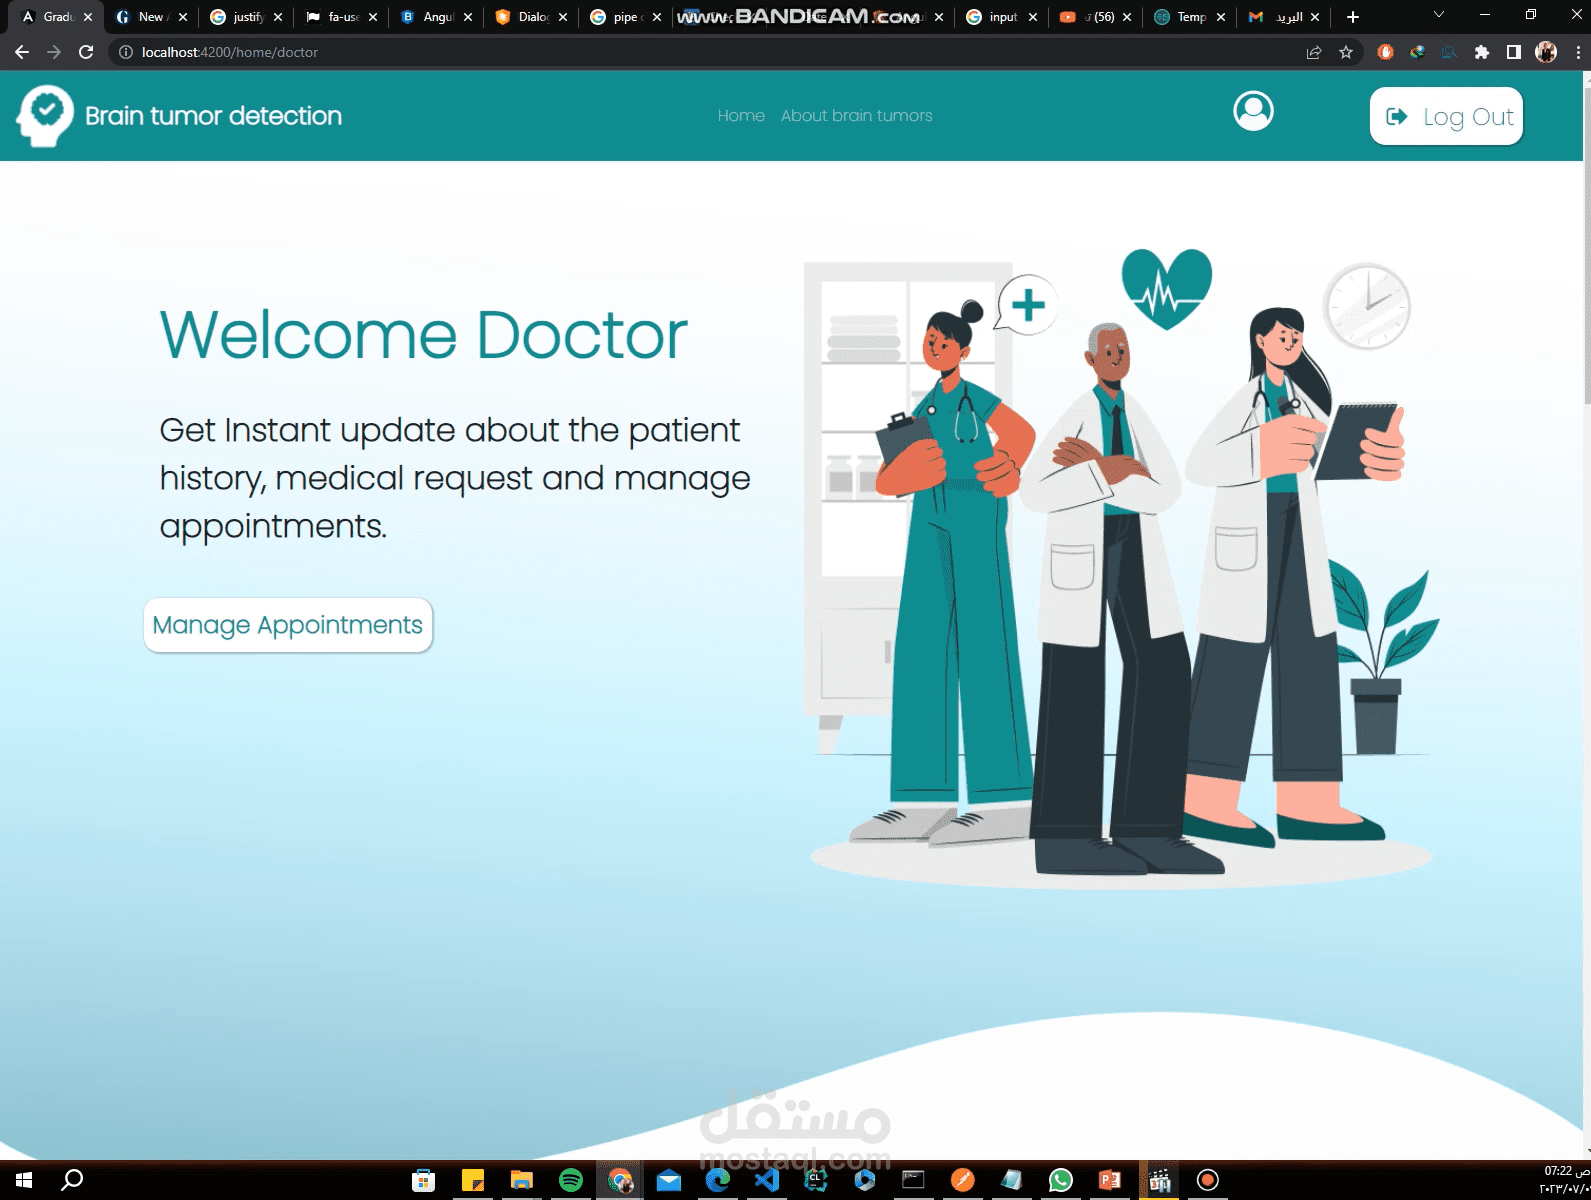The height and width of the screenshot is (1200, 1591).
Task: Click the browser forward arrow
Action: [x=54, y=52]
